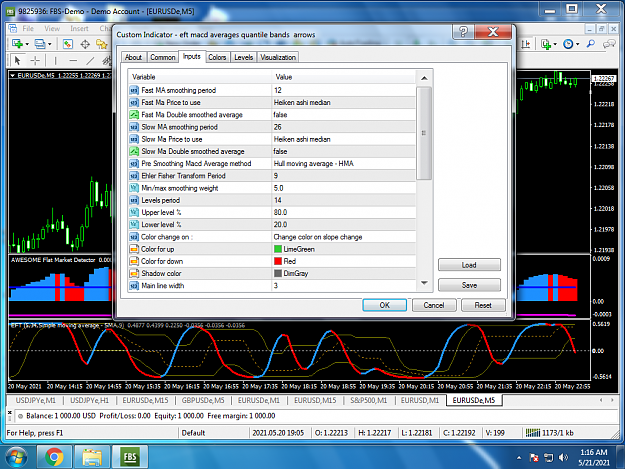Click the inputs list scroll down arrow
This screenshot has width=625, height=469.
pos(424,283)
